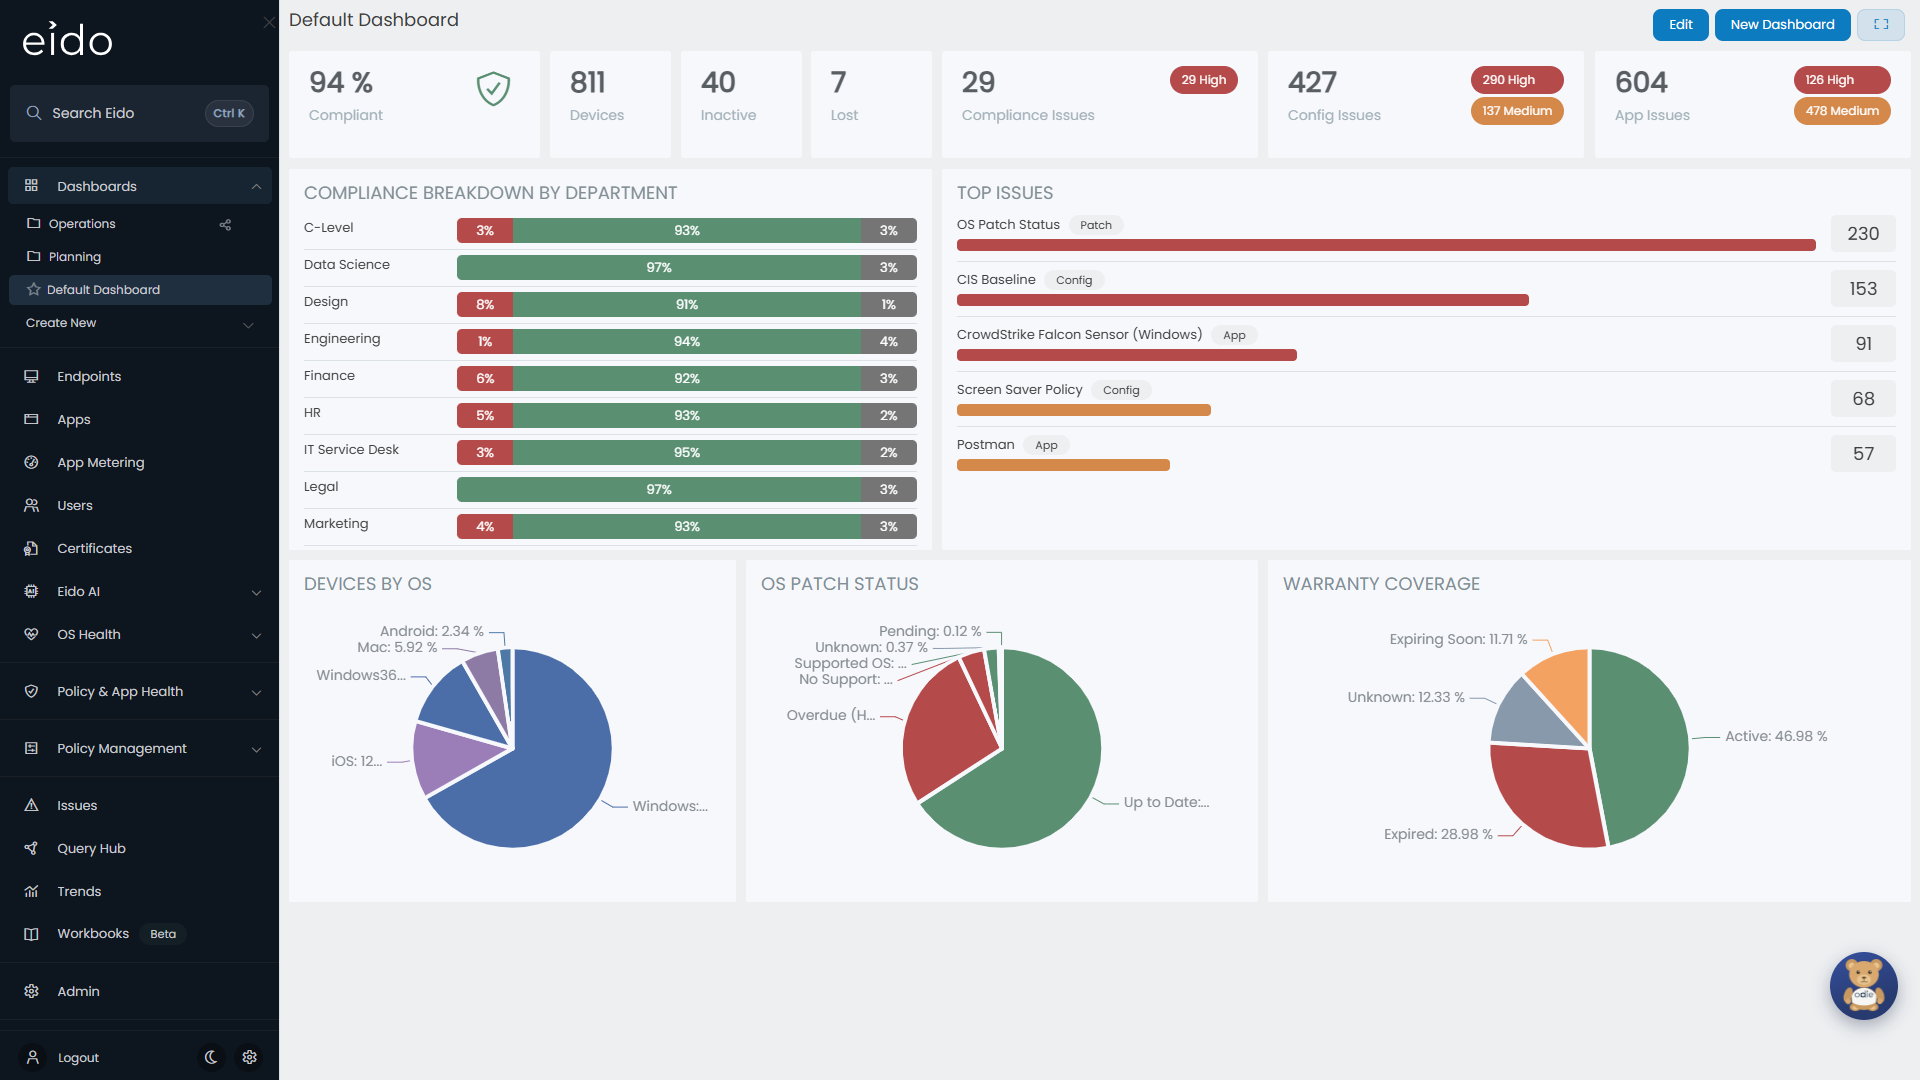
Task: Click the Eido logo
Action: coord(67,40)
